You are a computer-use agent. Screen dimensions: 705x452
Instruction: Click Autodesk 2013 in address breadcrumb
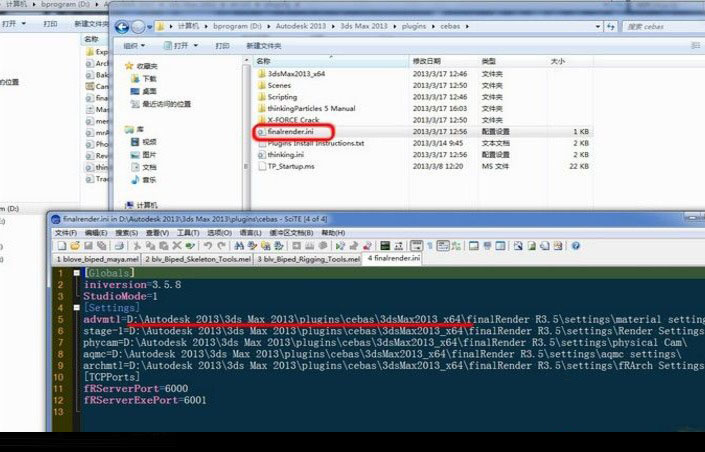301,27
